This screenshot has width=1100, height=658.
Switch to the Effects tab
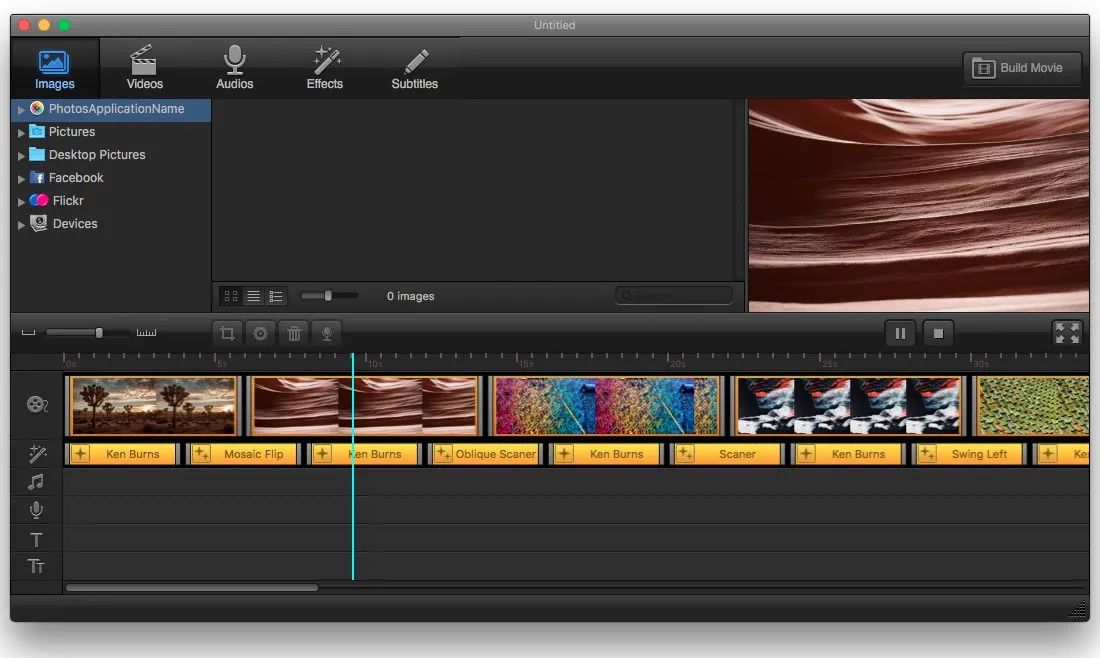[x=325, y=67]
